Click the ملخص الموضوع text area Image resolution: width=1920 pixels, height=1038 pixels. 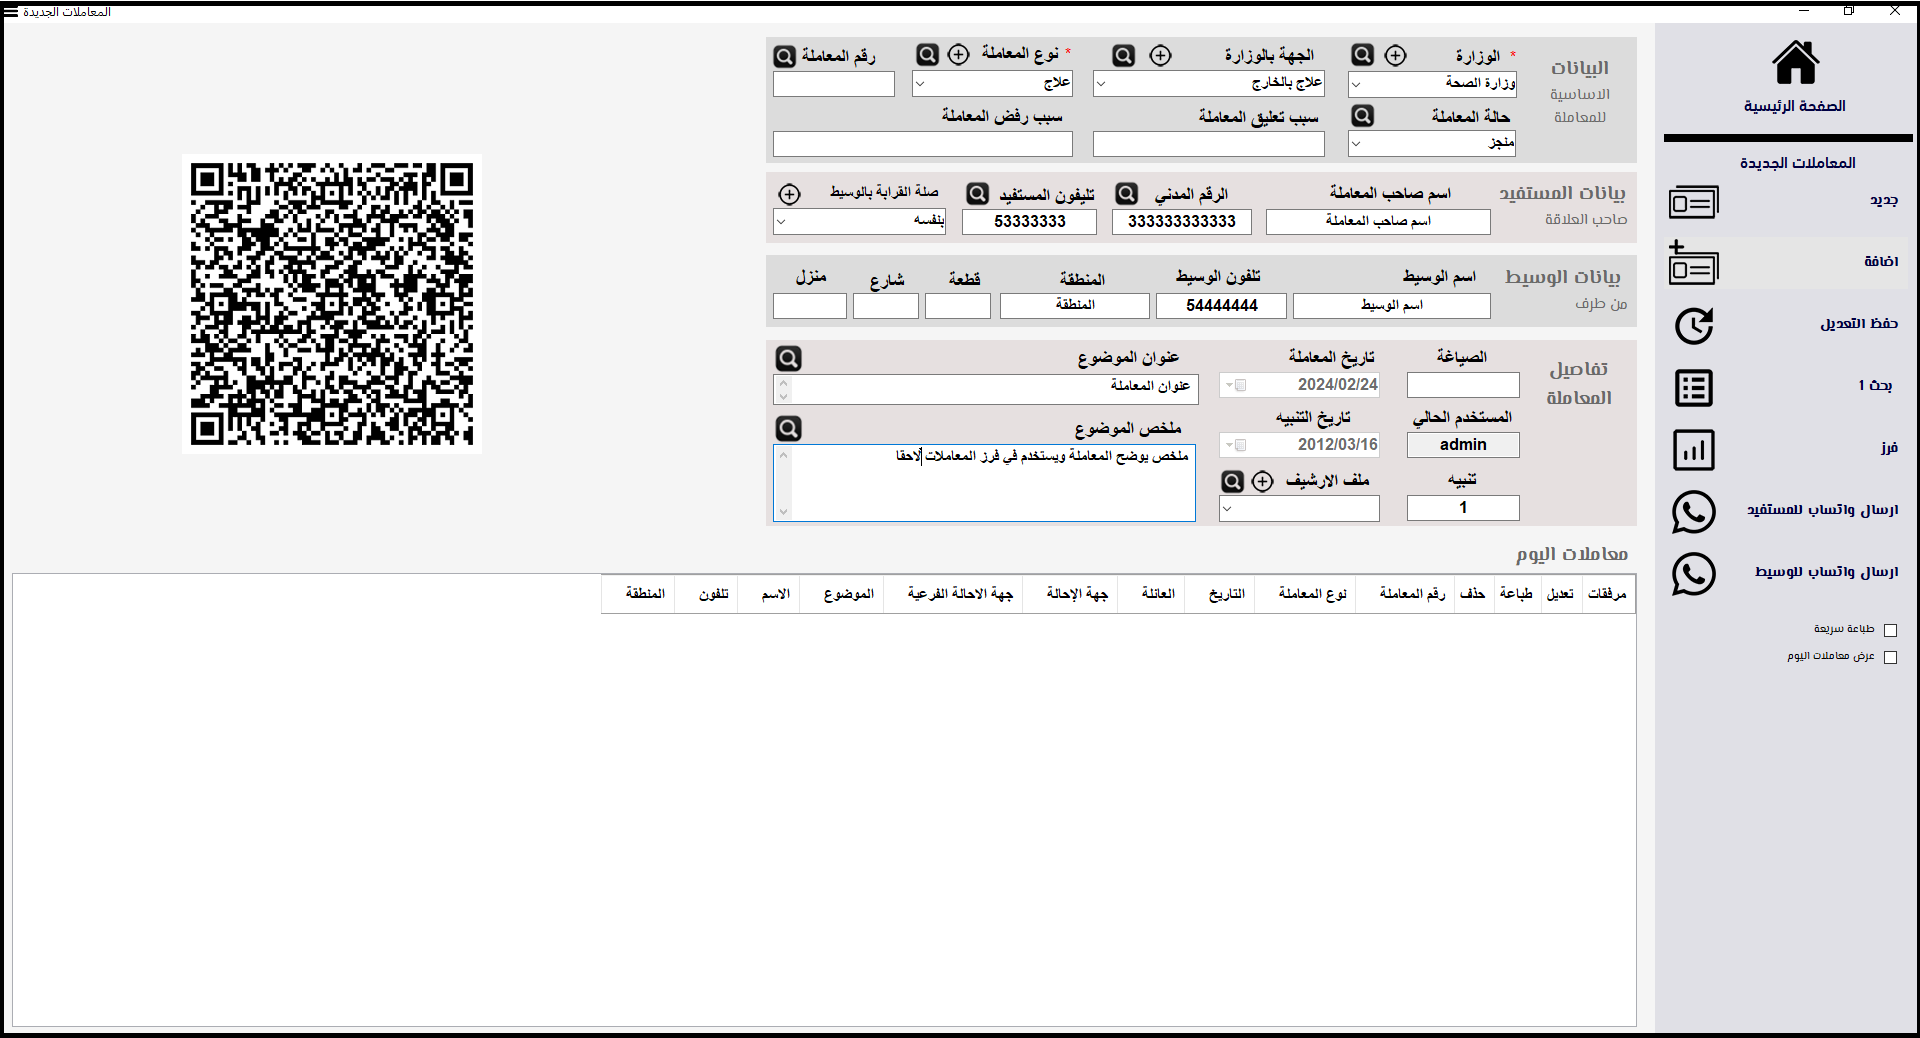(985, 483)
